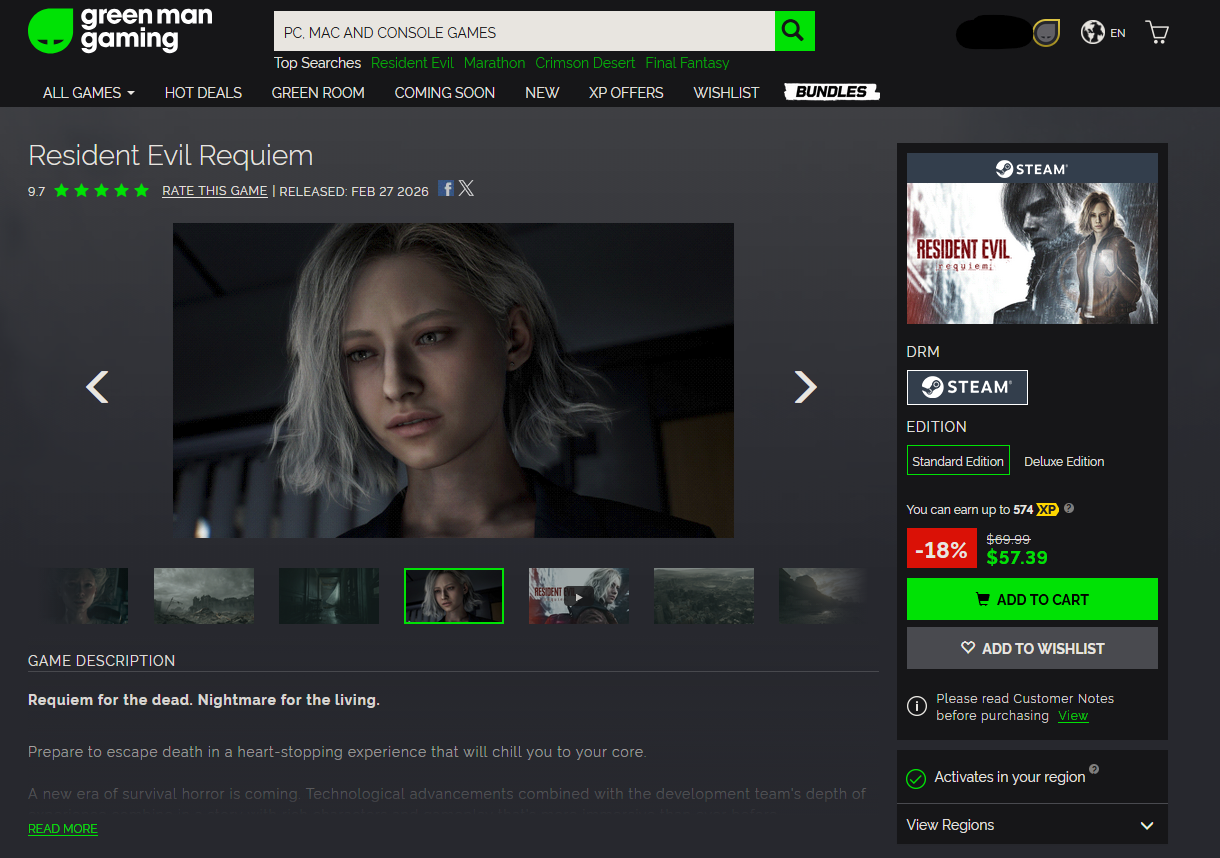Click the main screenshot image
Image resolution: width=1220 pixels, height=858 pixels.
pos(453,380)
